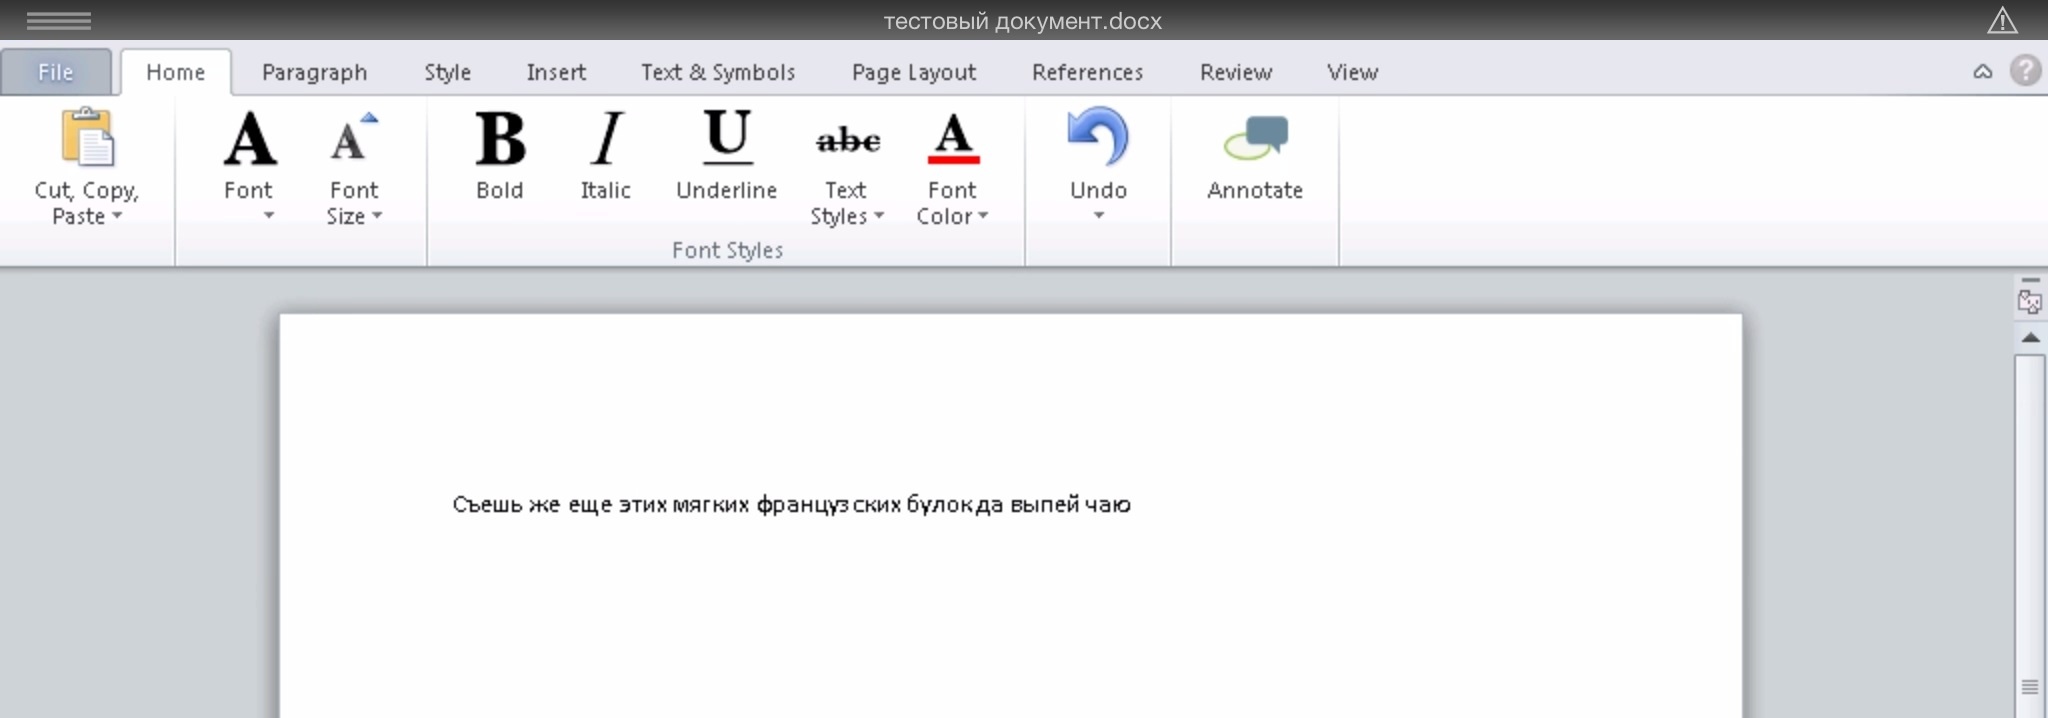Click the drag handle in the title bar
The width and height of the screenshot is (2048, 718).
click(x=59, y=20)
